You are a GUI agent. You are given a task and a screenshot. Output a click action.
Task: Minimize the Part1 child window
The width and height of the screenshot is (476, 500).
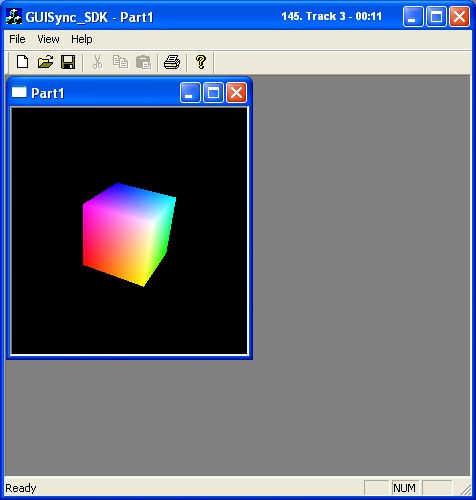(190, 92)
